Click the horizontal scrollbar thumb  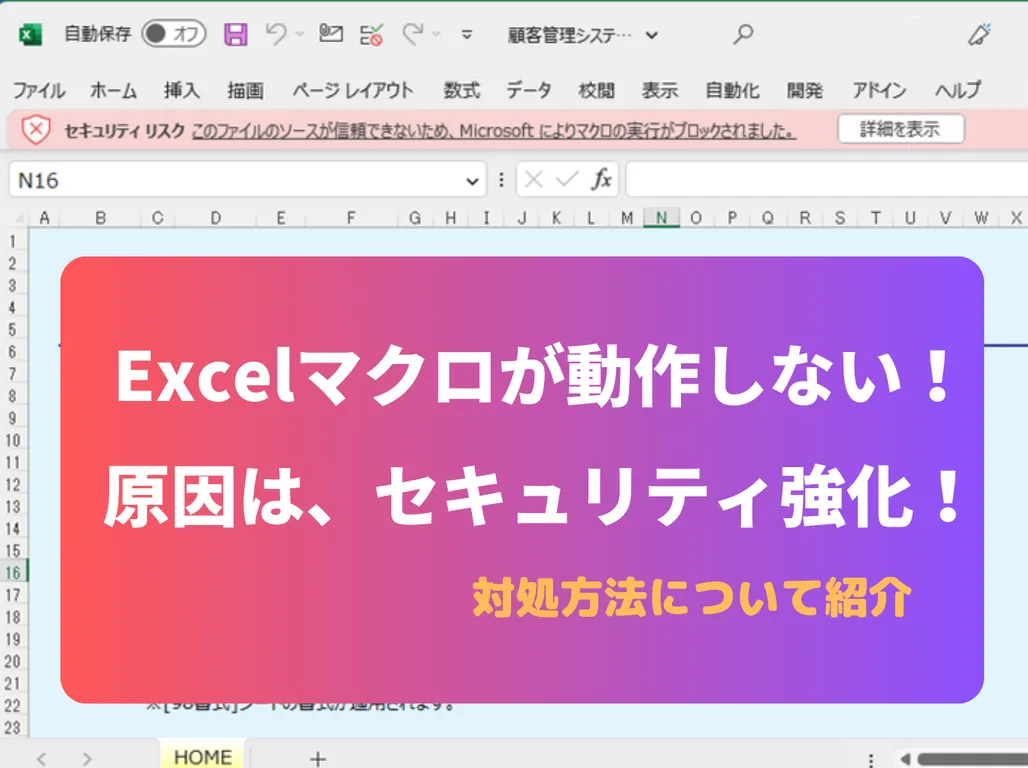tap(973, 759)
